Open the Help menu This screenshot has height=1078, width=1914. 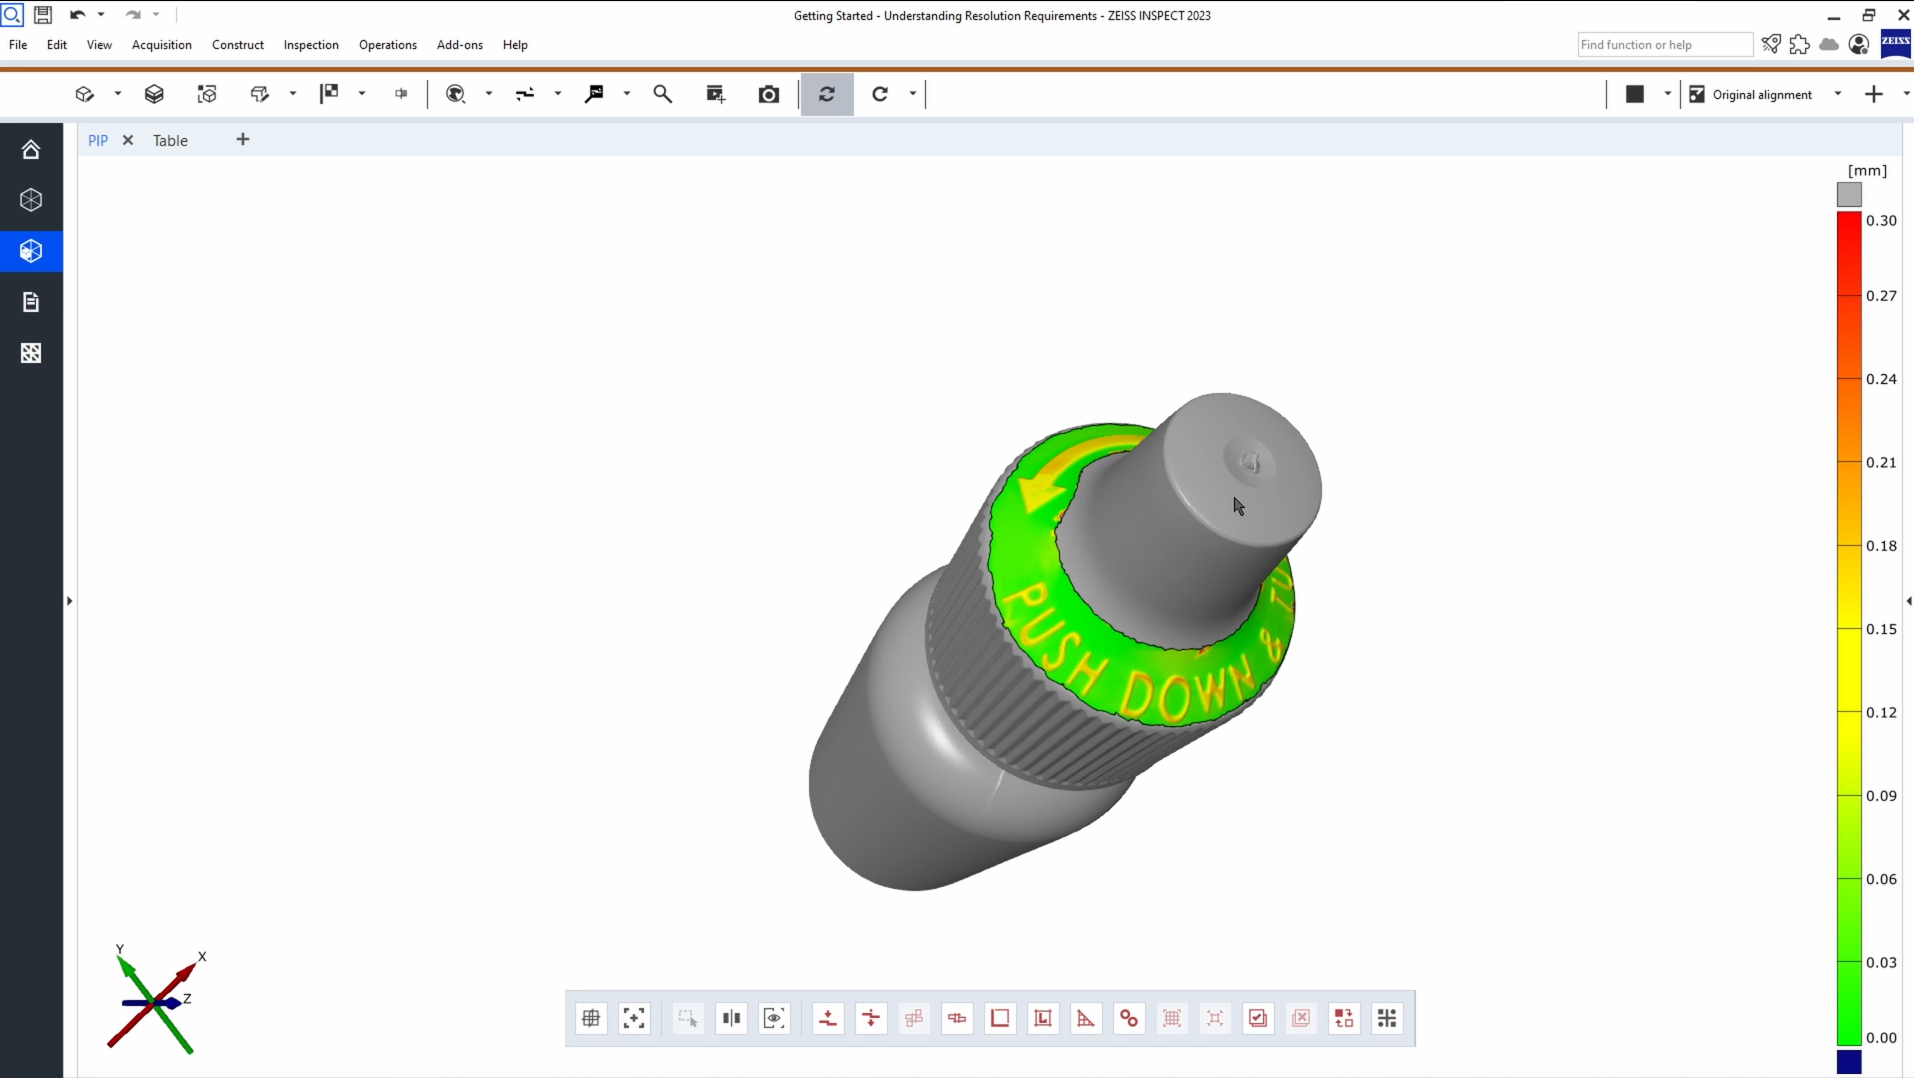click(515, 45)
